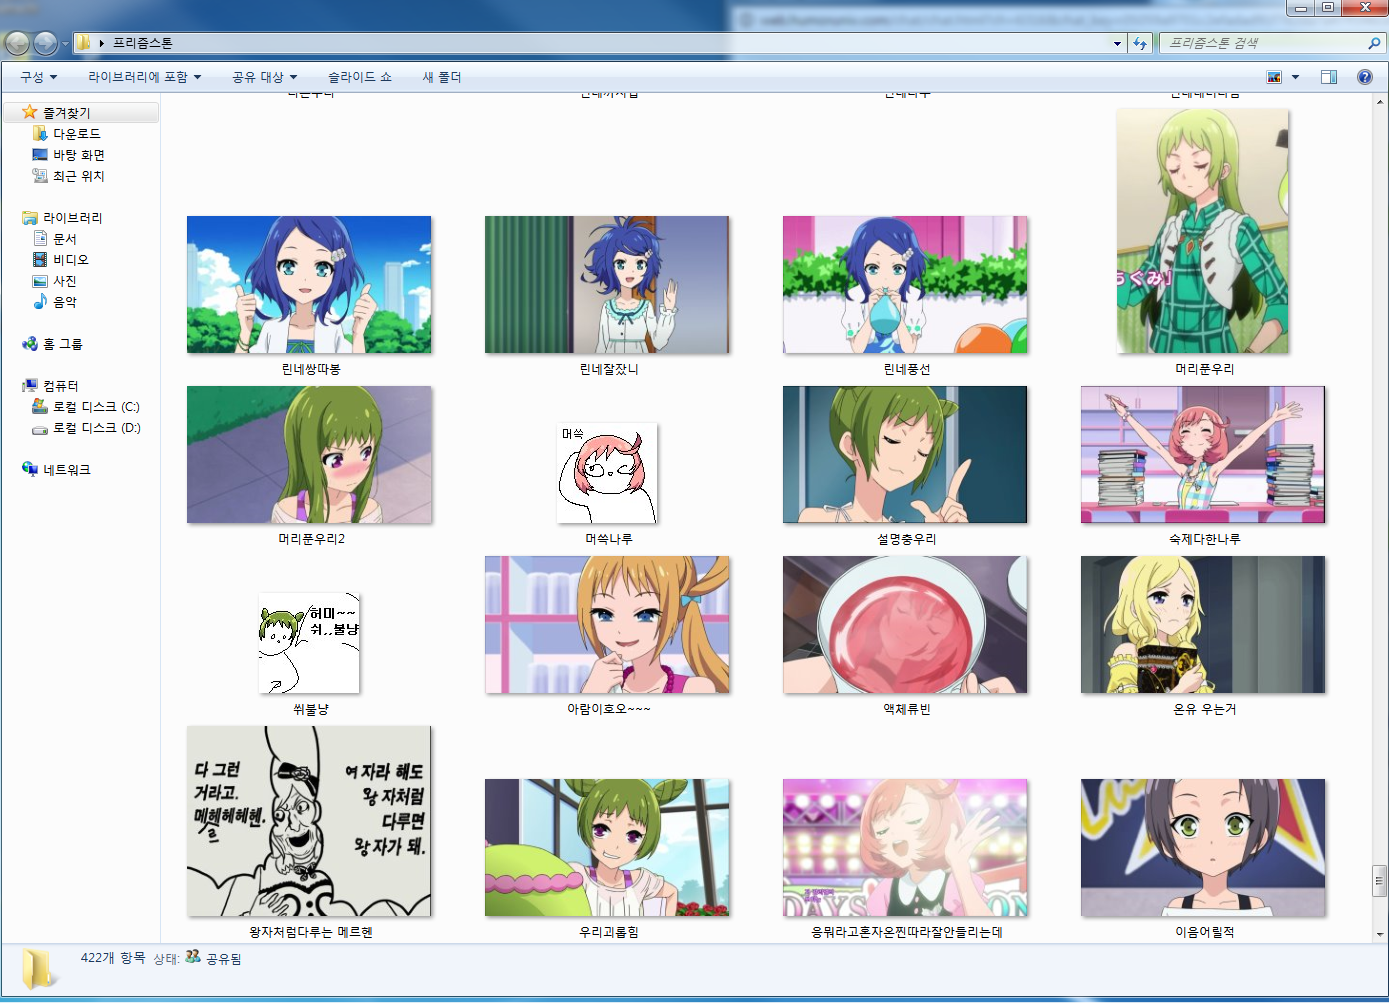
Task: Click the 프리즘스톤 breadcrumb segment
Action: click(x=143, y=43)
